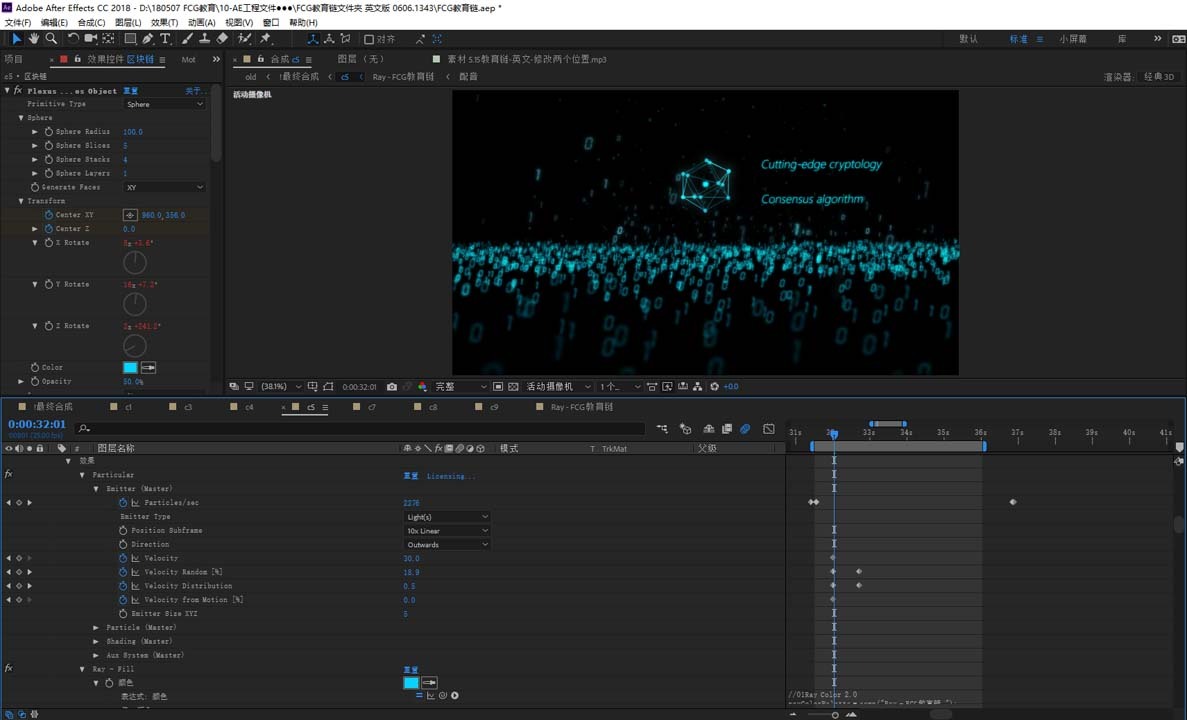Select the Zoom magnifier tool

point(51,39)
